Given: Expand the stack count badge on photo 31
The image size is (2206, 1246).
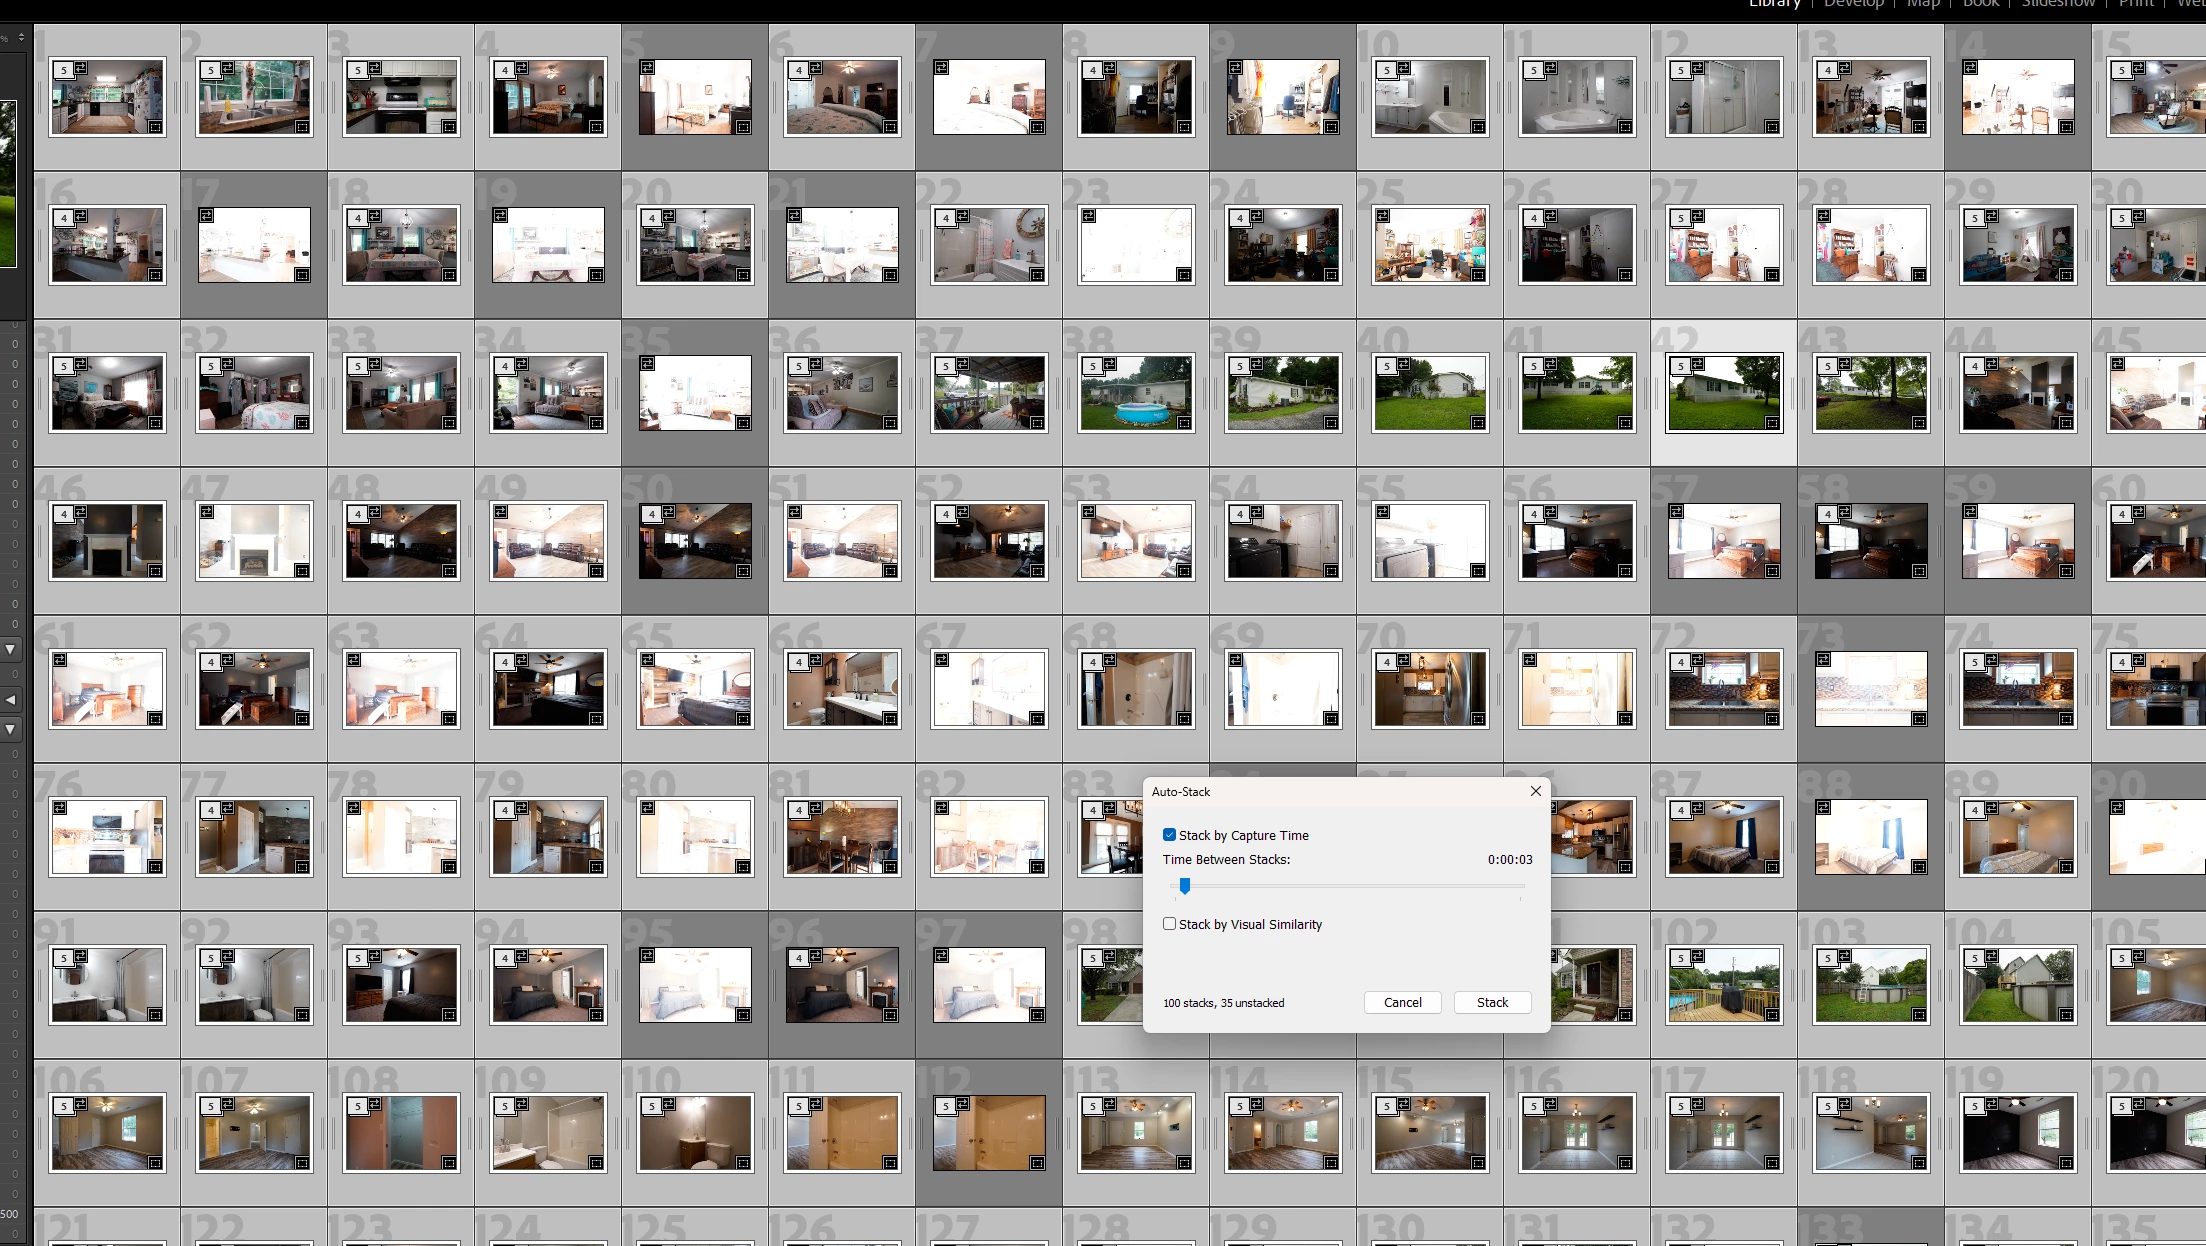Looking at the screenshot, I should [x=64, y=366].
